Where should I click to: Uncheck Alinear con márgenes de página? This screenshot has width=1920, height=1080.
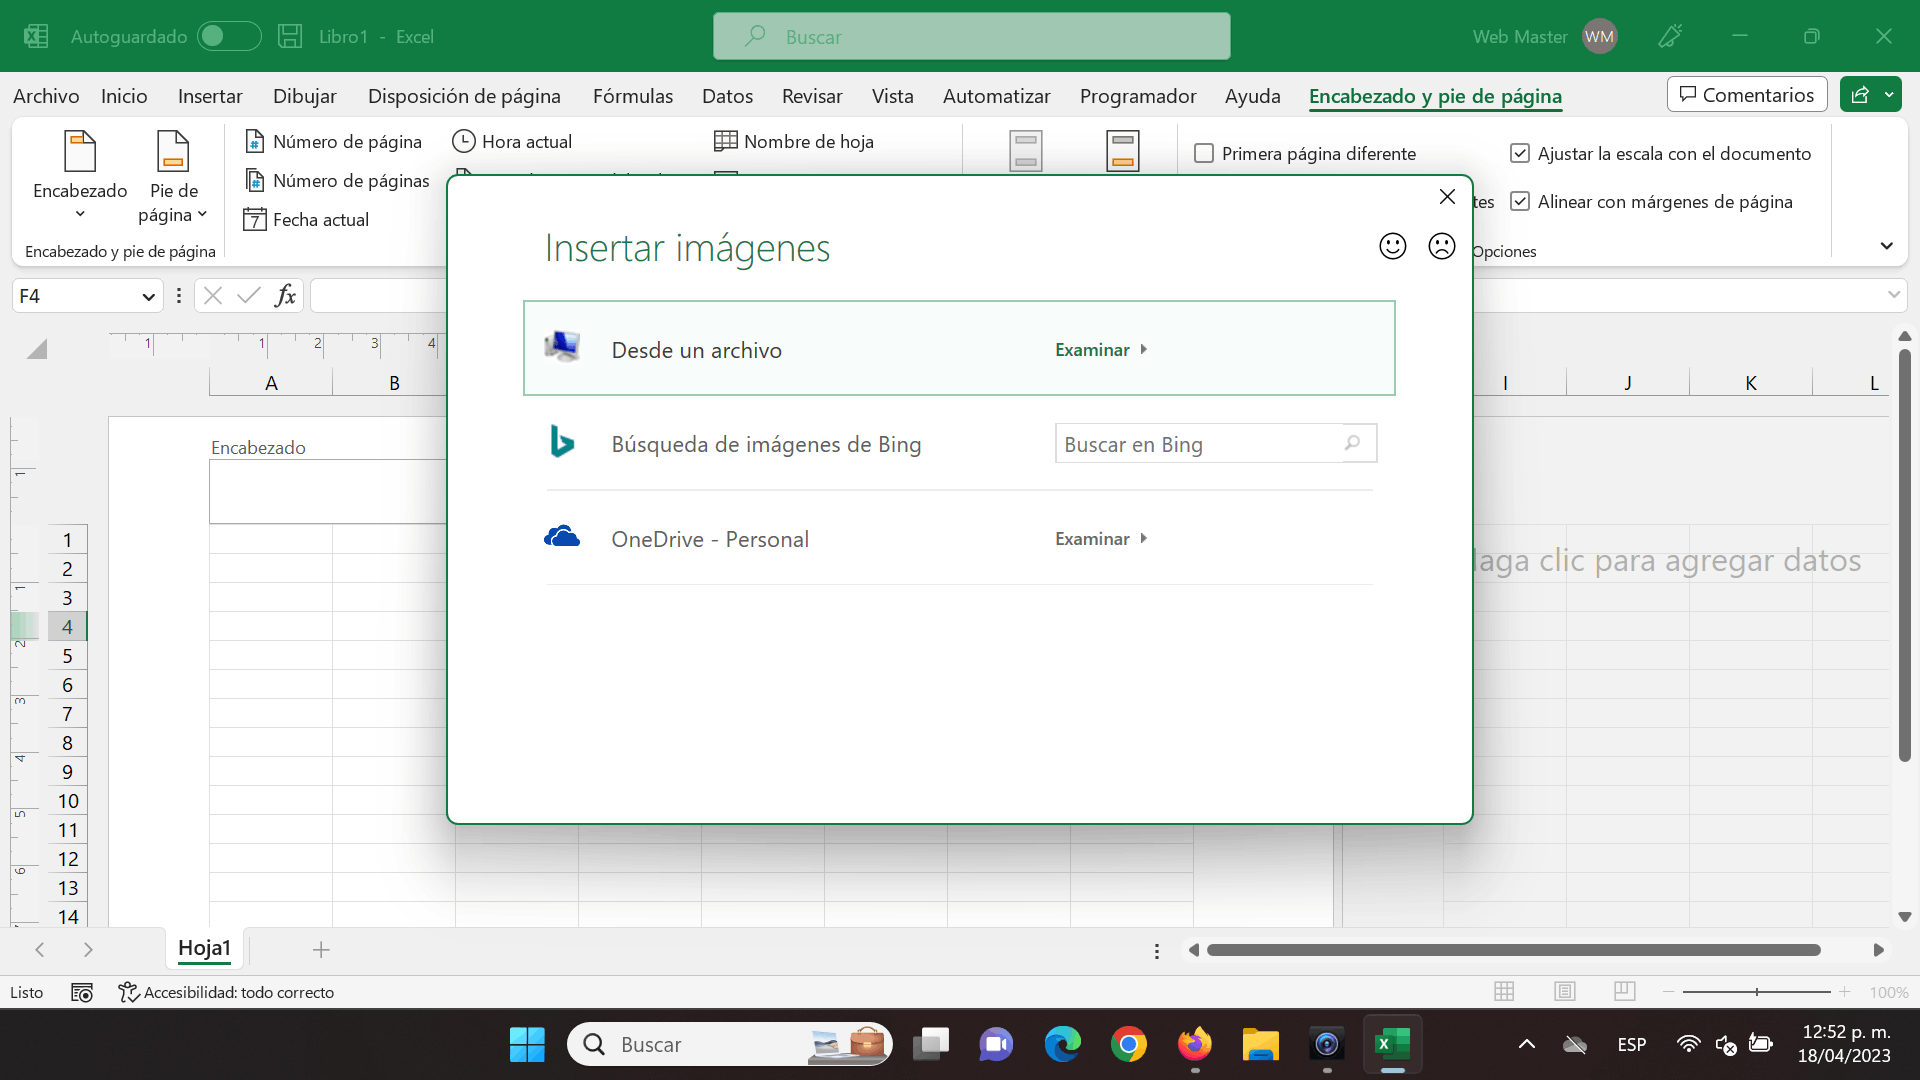(1520, 201)
